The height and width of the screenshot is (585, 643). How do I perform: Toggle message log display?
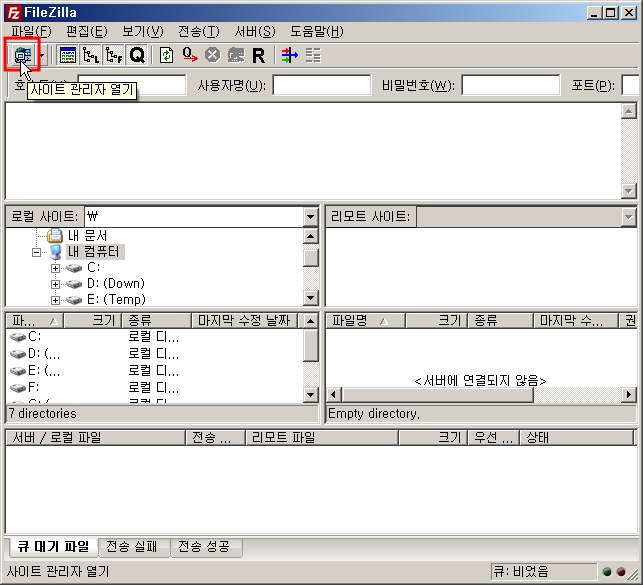[68, 55]
